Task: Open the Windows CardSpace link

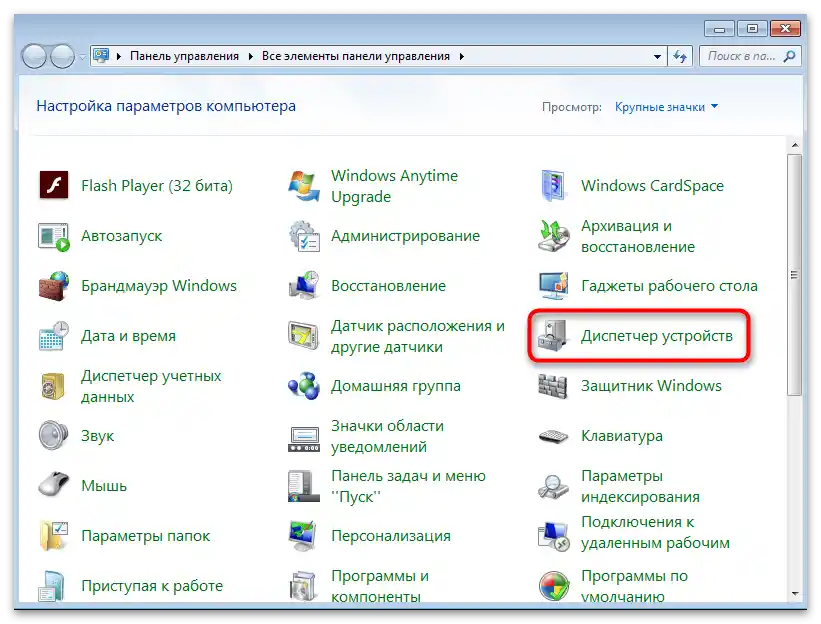Action: 652,186
